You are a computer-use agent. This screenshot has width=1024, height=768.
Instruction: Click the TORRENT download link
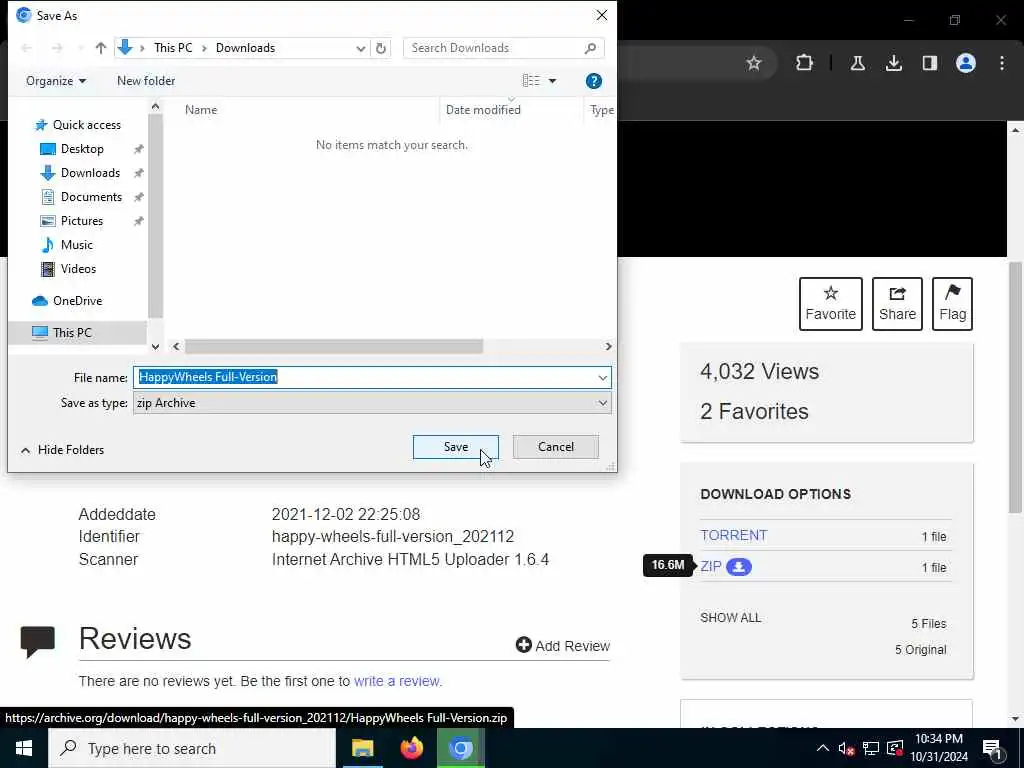pyautogui.click(x=734, y=535)
